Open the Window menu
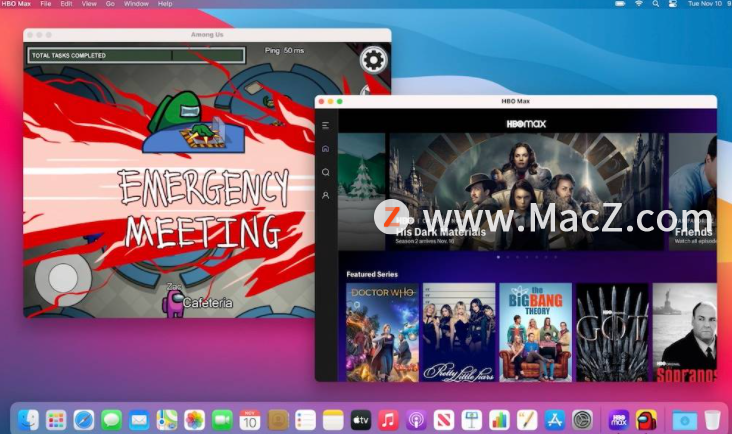This screenshot has height=434, width=732. coord(136,4)
